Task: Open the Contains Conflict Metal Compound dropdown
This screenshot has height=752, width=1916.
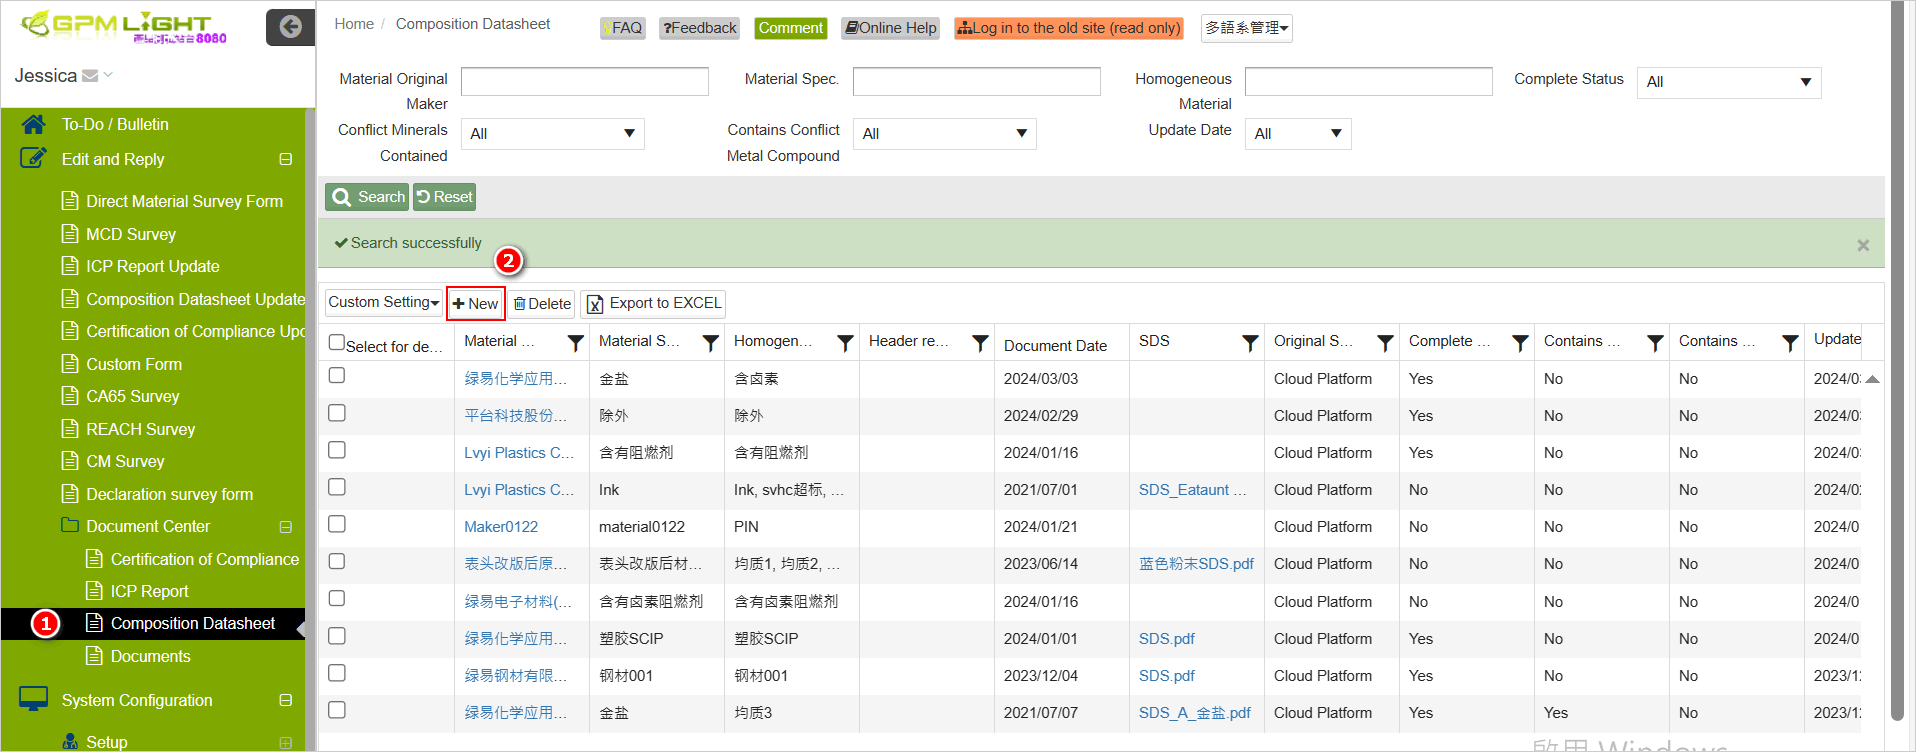Action: coord(944,134)
